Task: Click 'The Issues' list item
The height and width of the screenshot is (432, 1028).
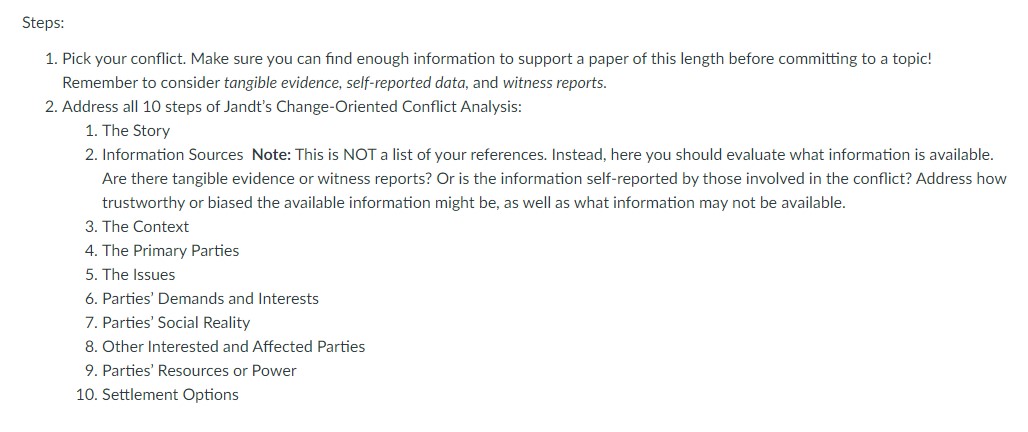Action: coord(138,275)
